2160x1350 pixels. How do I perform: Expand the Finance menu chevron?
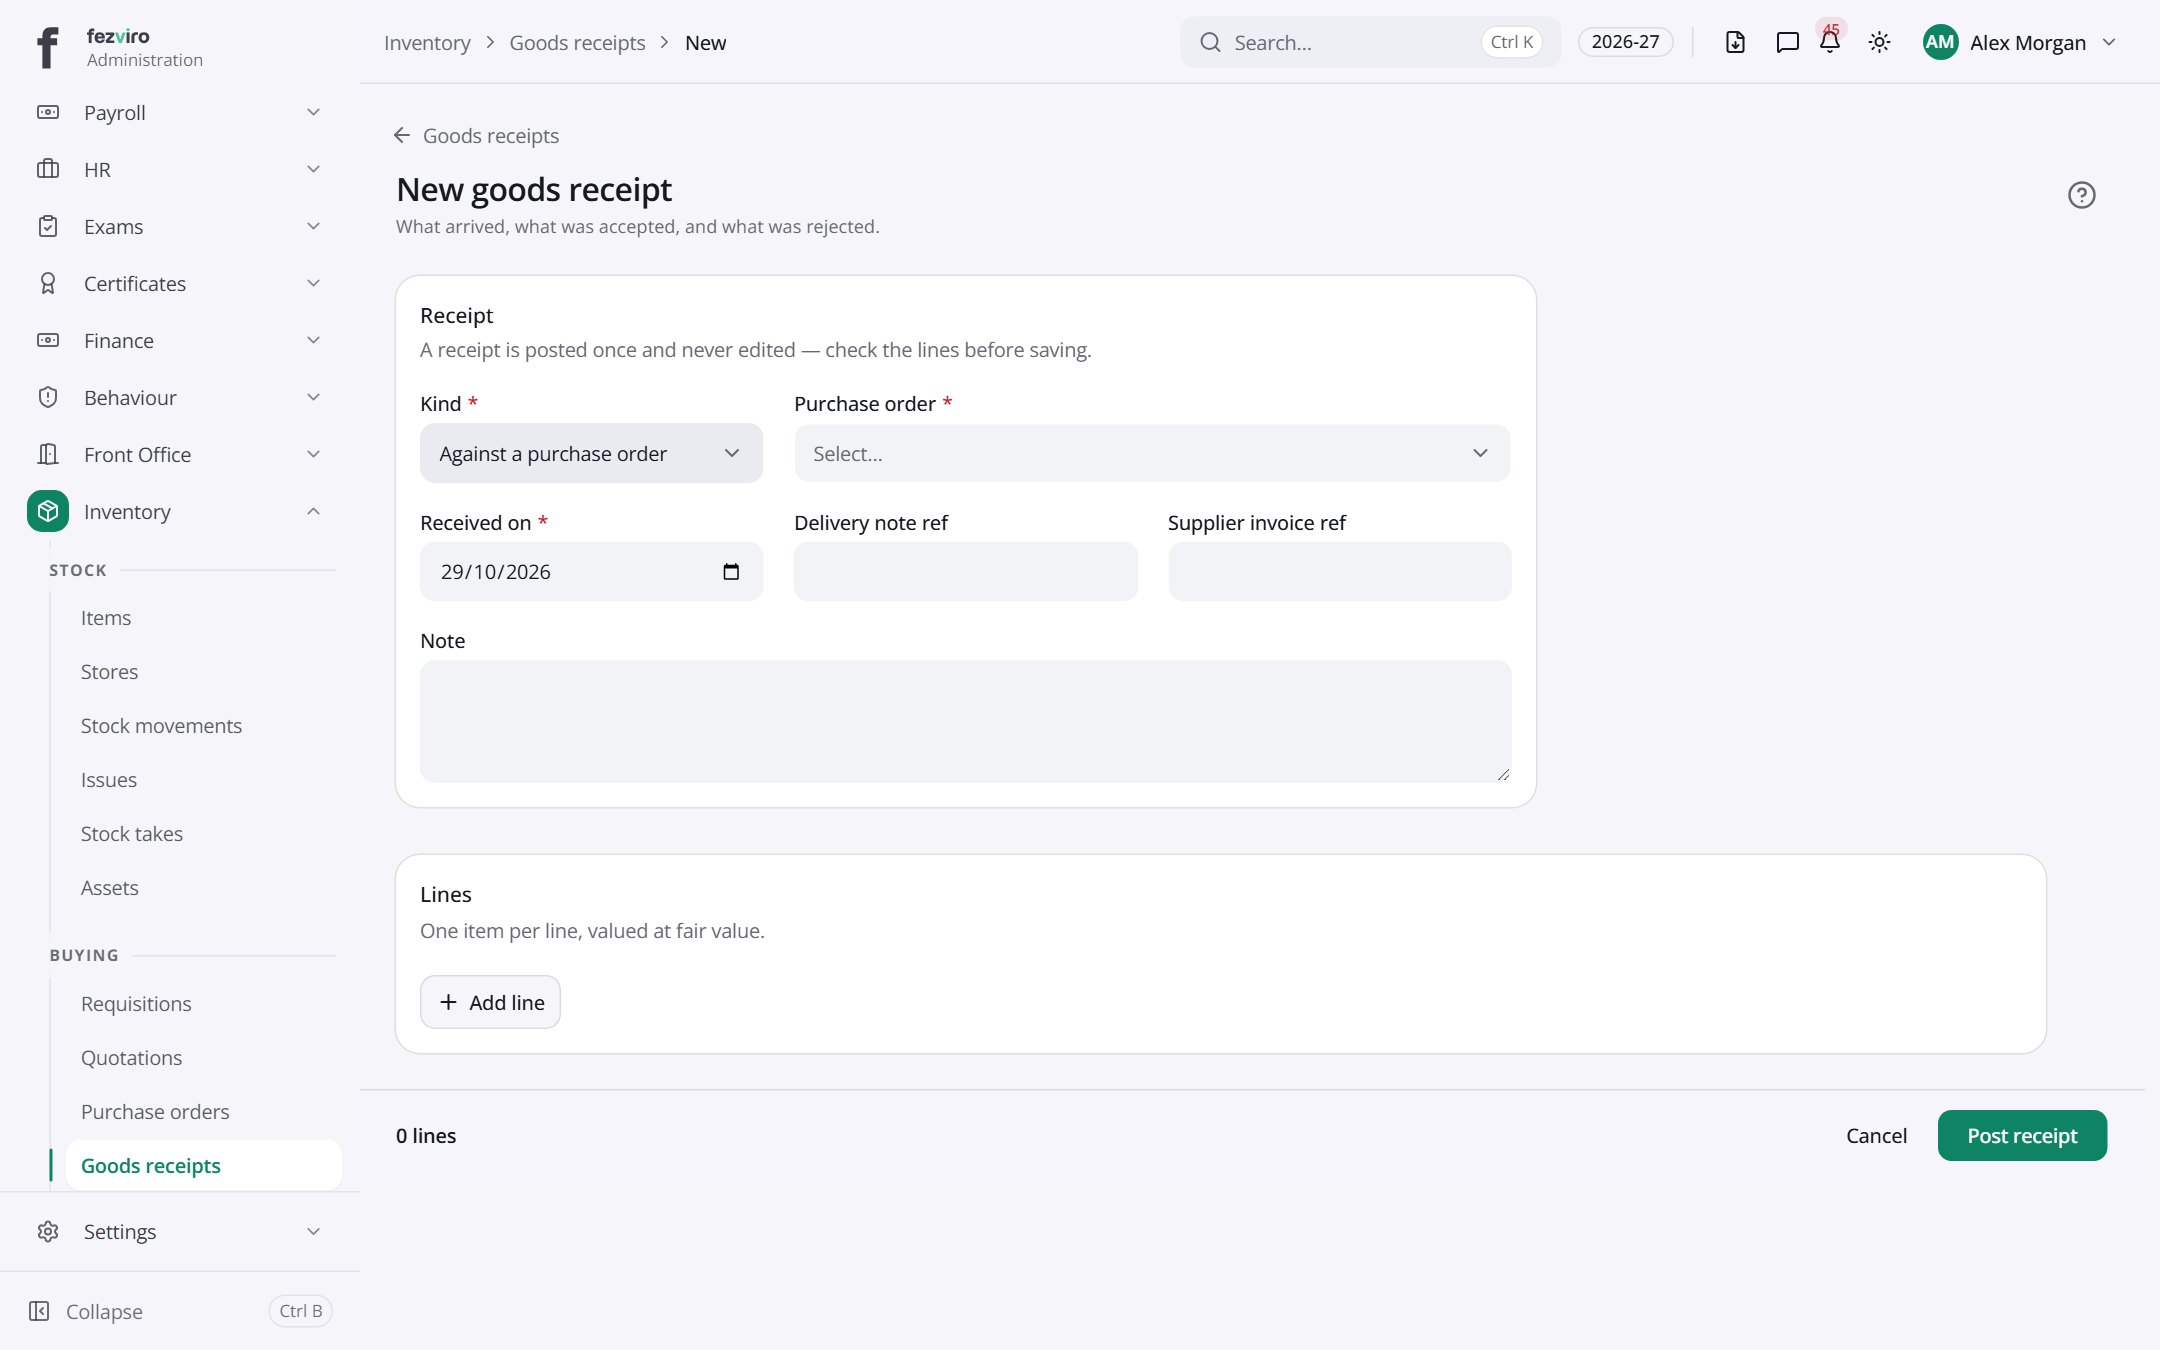click(x=313, y=340)
